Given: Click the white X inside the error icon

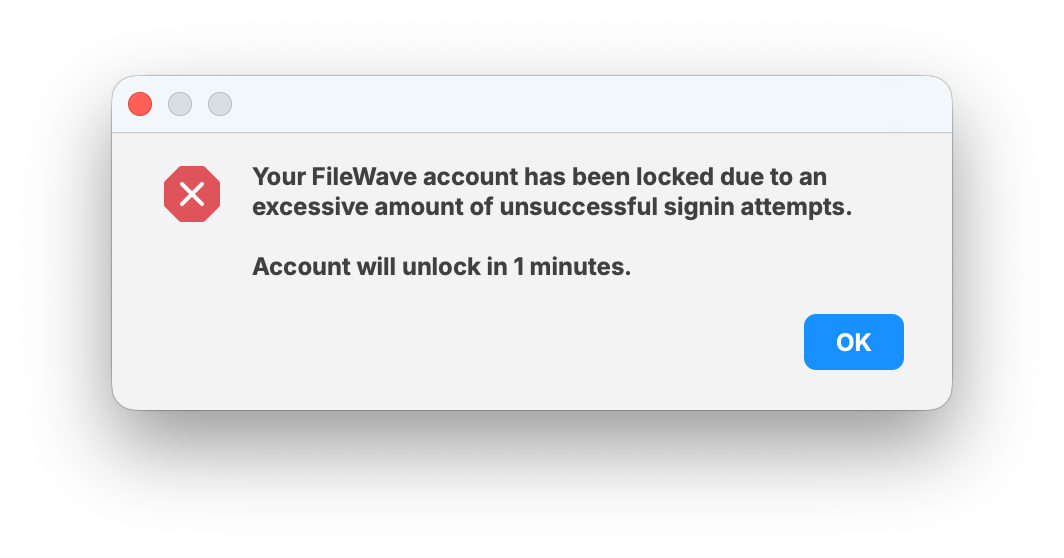Looking at the screenshot, I should click(192, 194).
